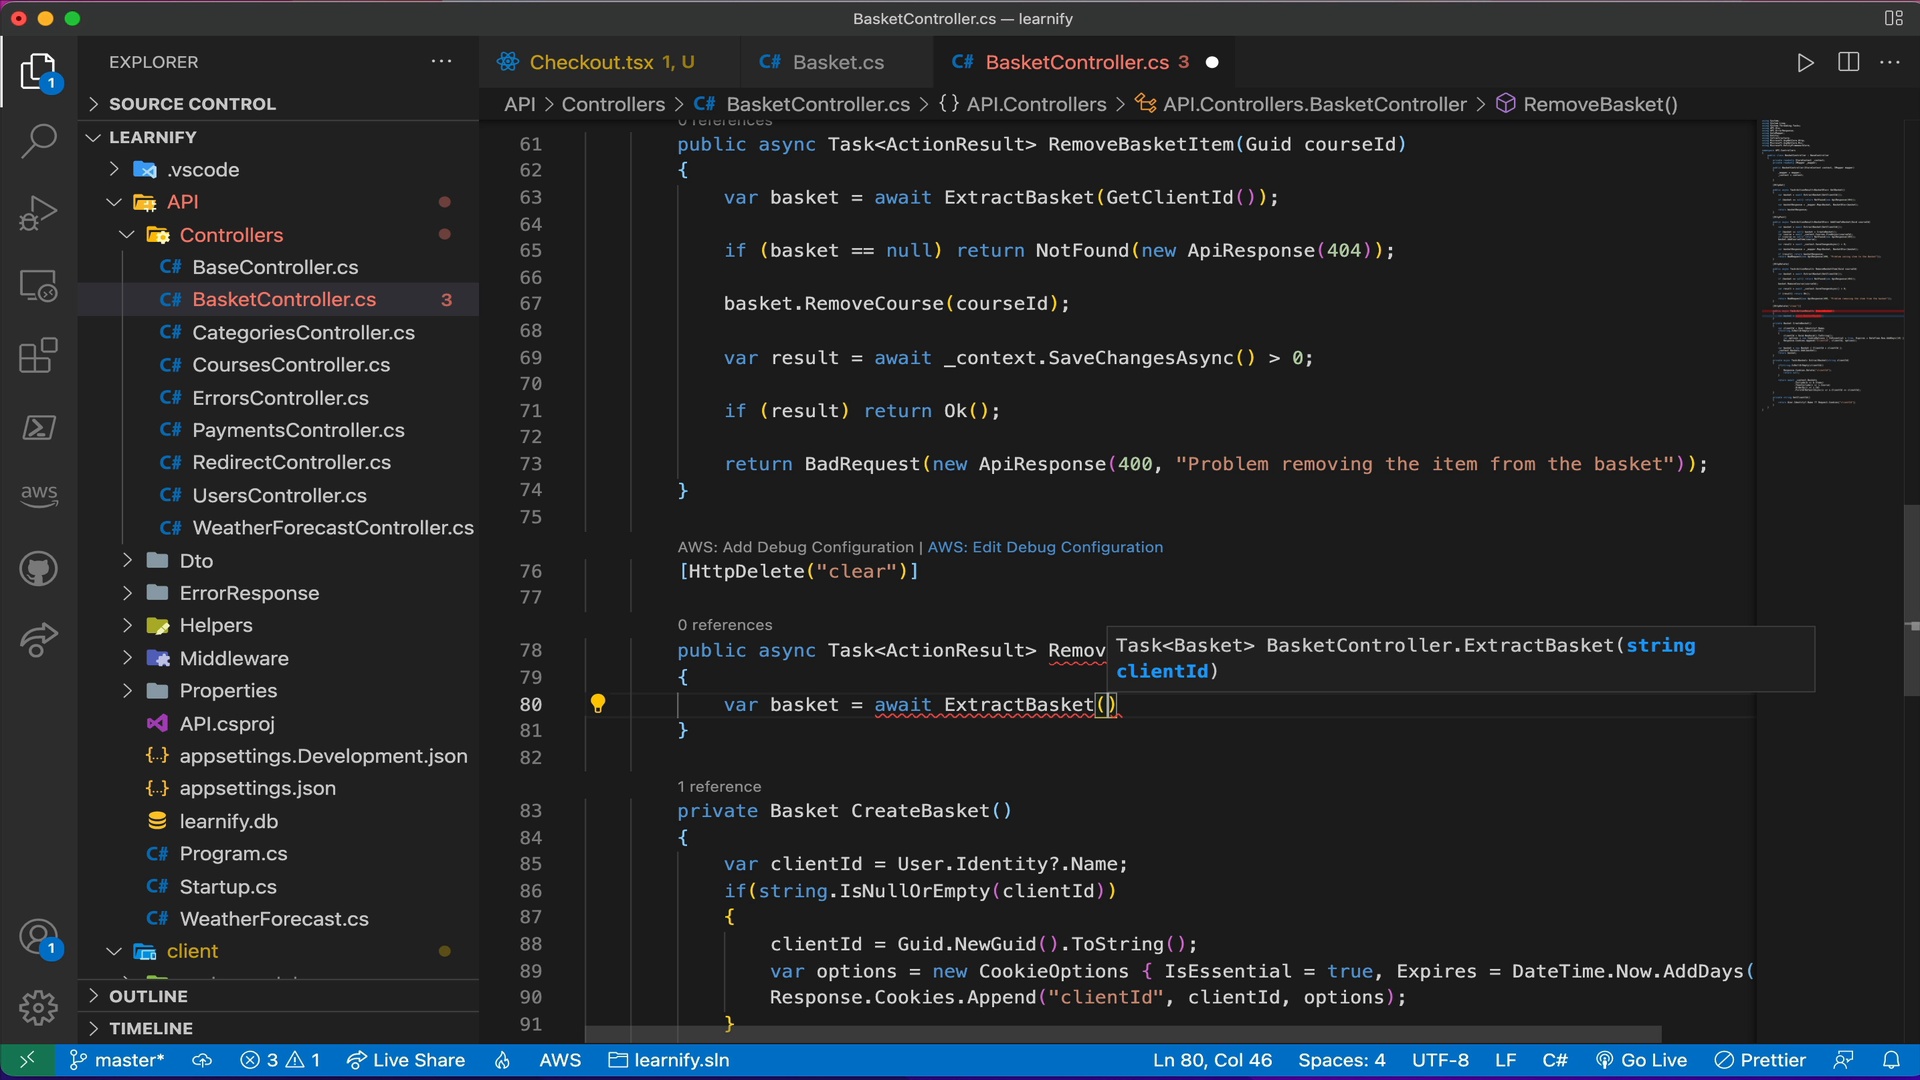Toggle the Go Live server status
The height and width of the screenshot is (1080, 1920).
1654,1059
